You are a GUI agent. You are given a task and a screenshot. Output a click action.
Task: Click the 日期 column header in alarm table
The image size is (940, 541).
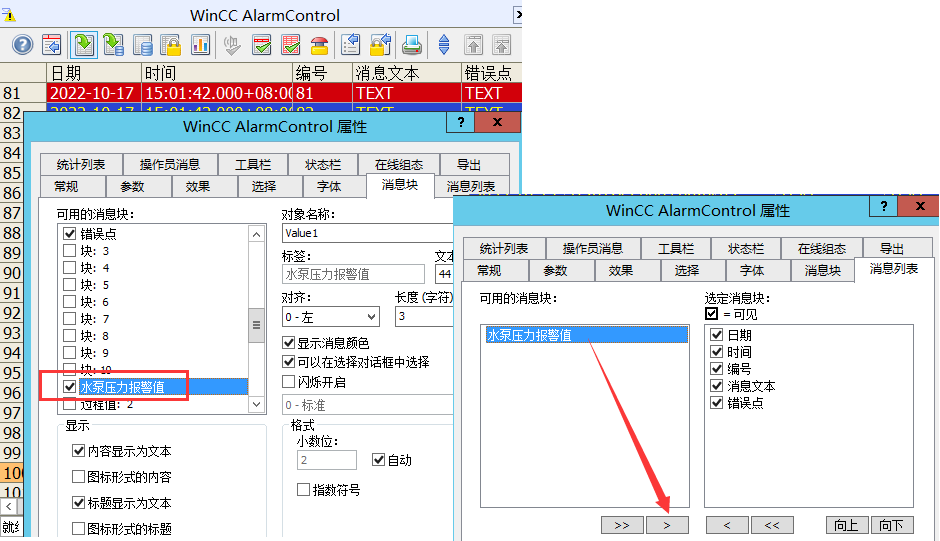[x=94, y=73]
